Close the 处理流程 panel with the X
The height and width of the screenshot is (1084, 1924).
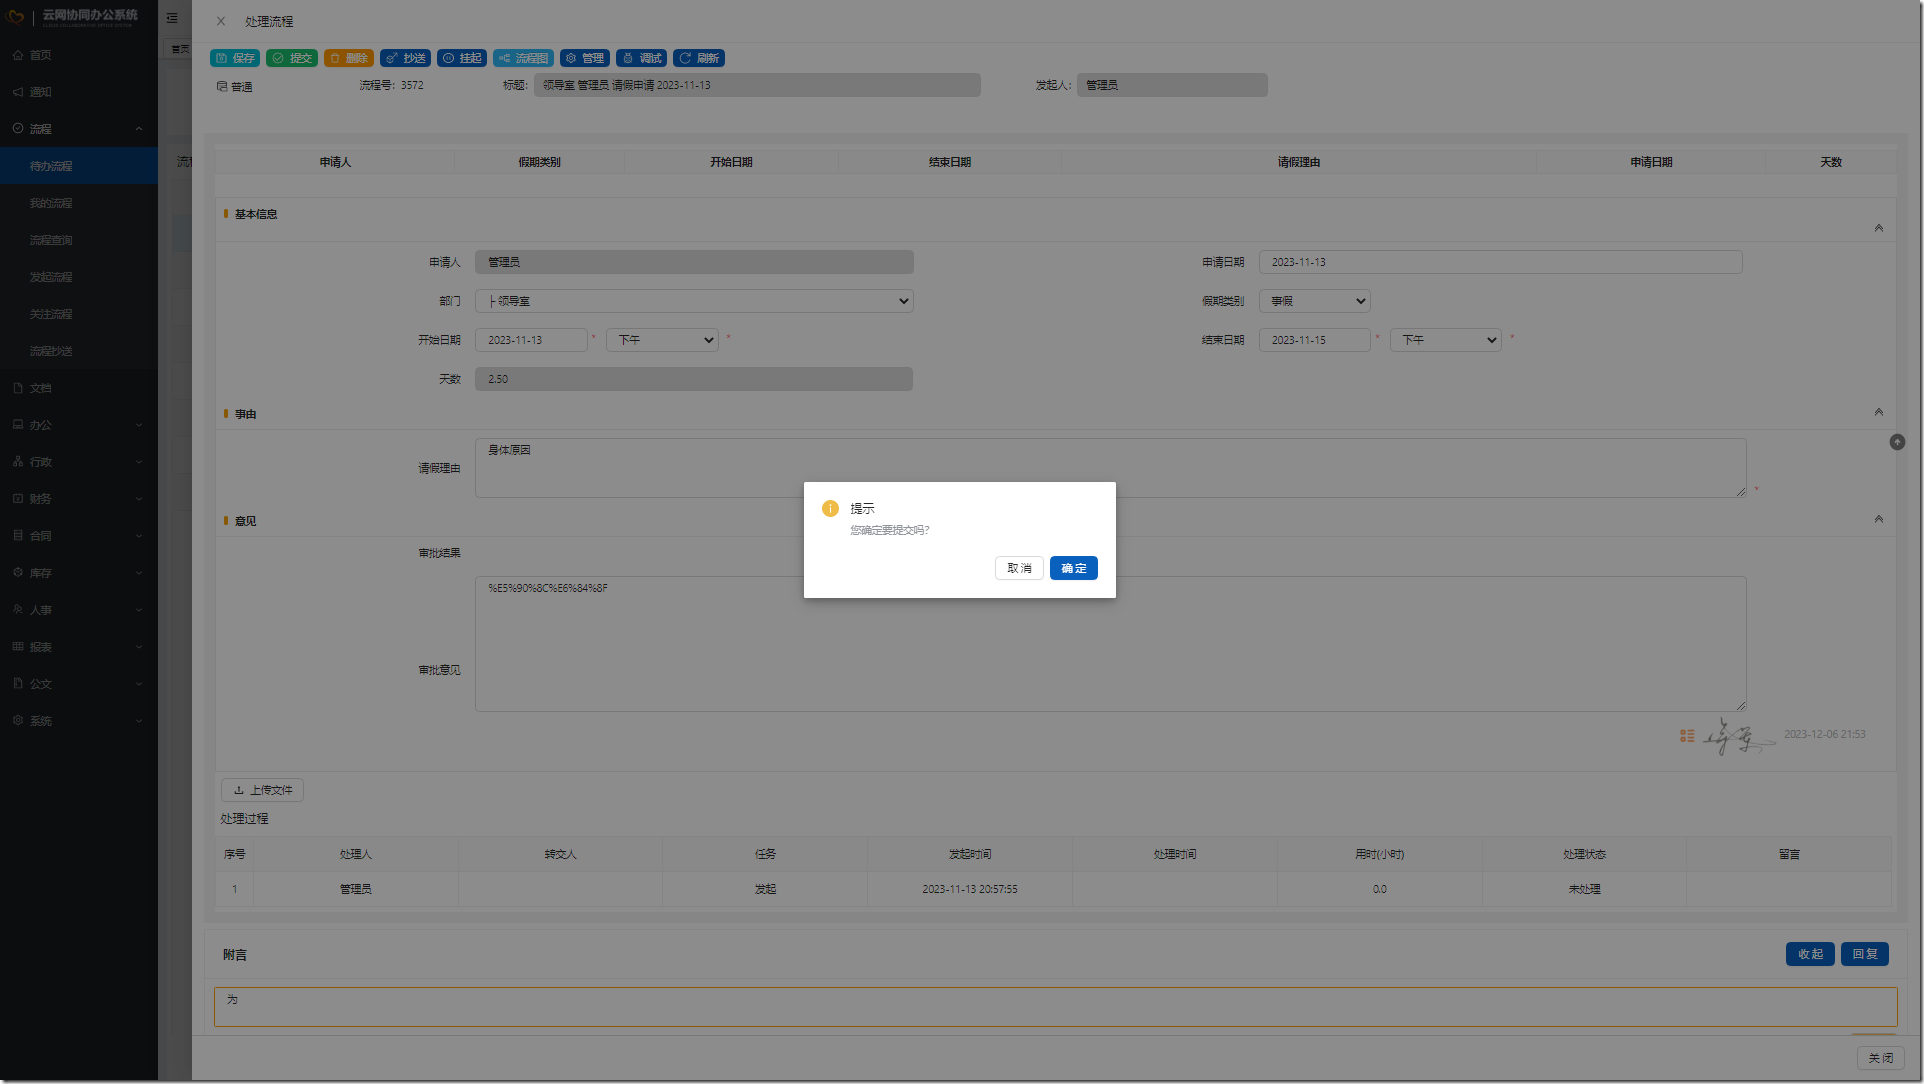coord(221,21)
